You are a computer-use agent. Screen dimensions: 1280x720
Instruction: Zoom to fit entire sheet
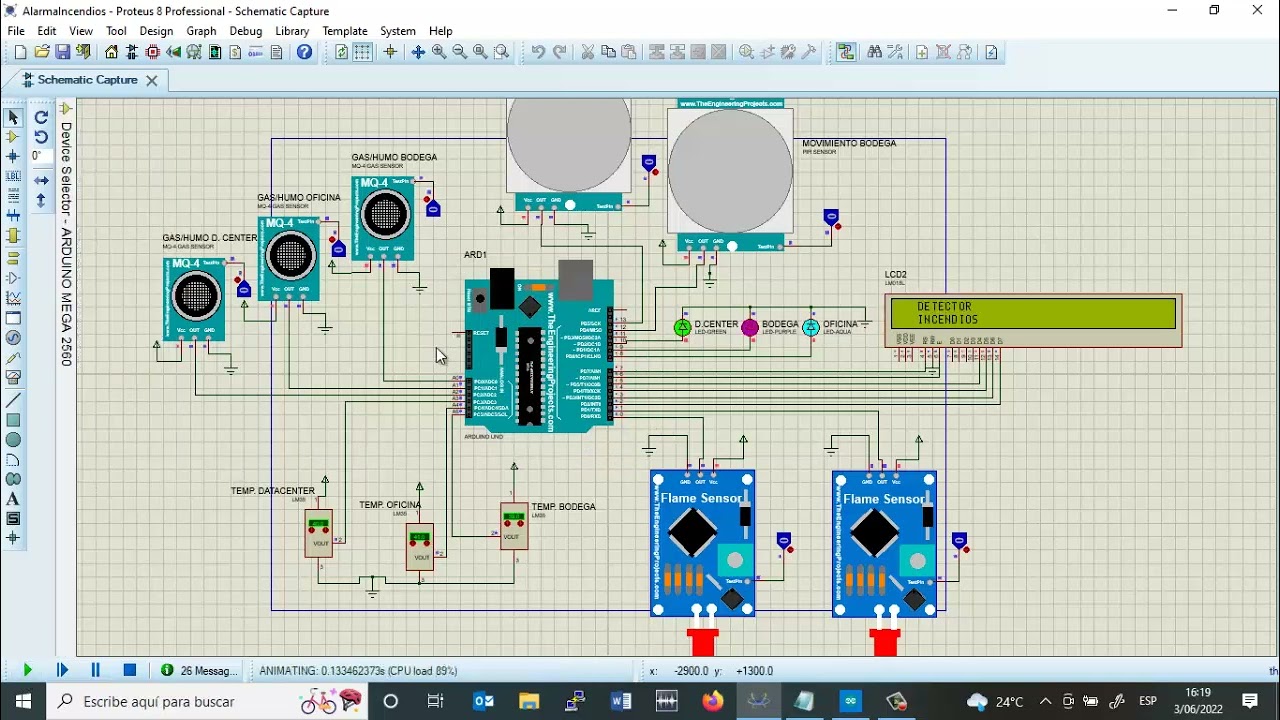[480, 52]
